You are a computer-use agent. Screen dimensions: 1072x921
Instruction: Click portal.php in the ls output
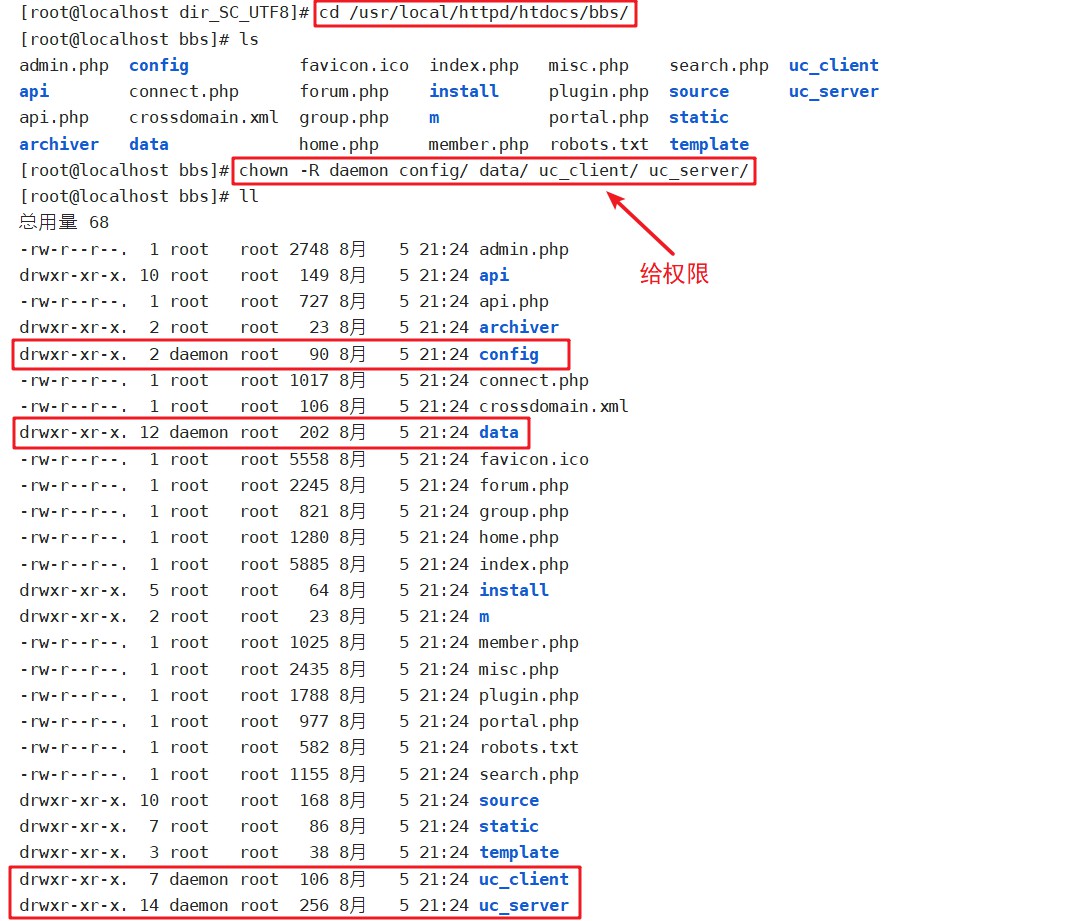(x=598, y=118)
